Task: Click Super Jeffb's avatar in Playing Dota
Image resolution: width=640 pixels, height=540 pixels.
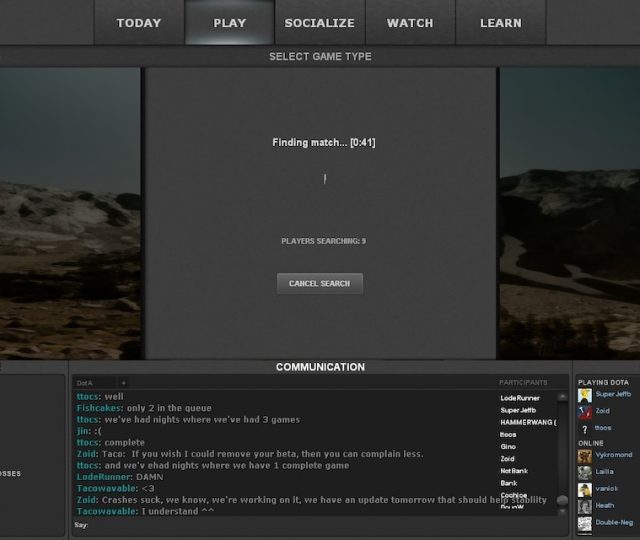Action: coord(585,395)
